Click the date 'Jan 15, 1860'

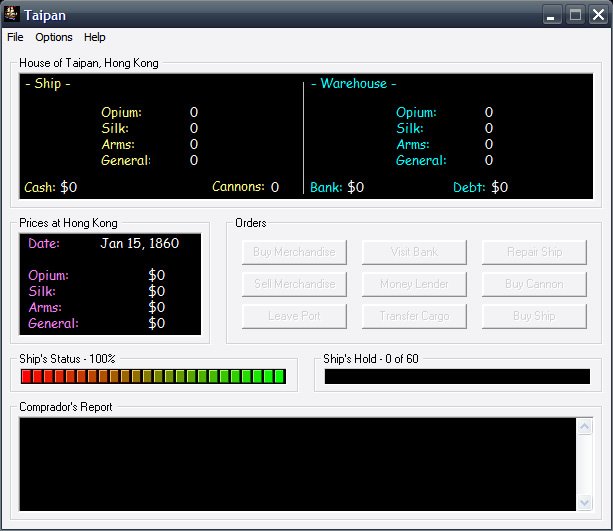point(140,243)
